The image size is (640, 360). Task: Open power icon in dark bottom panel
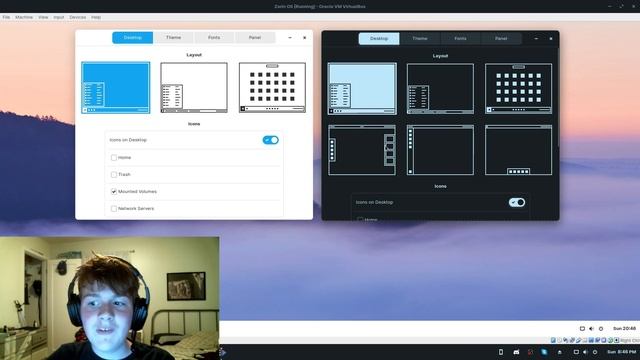point(595,352)
